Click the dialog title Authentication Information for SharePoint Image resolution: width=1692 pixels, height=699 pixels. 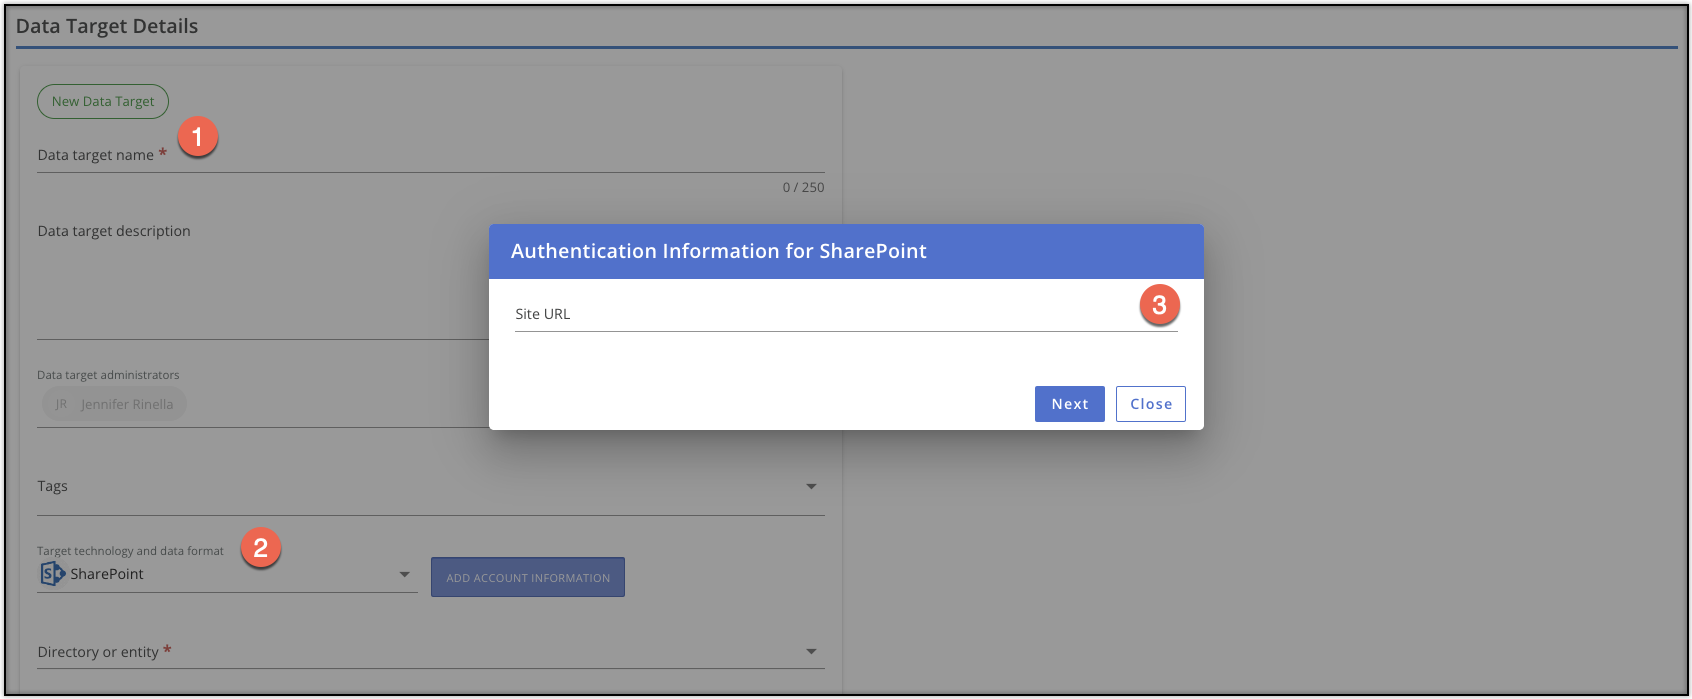719,251
